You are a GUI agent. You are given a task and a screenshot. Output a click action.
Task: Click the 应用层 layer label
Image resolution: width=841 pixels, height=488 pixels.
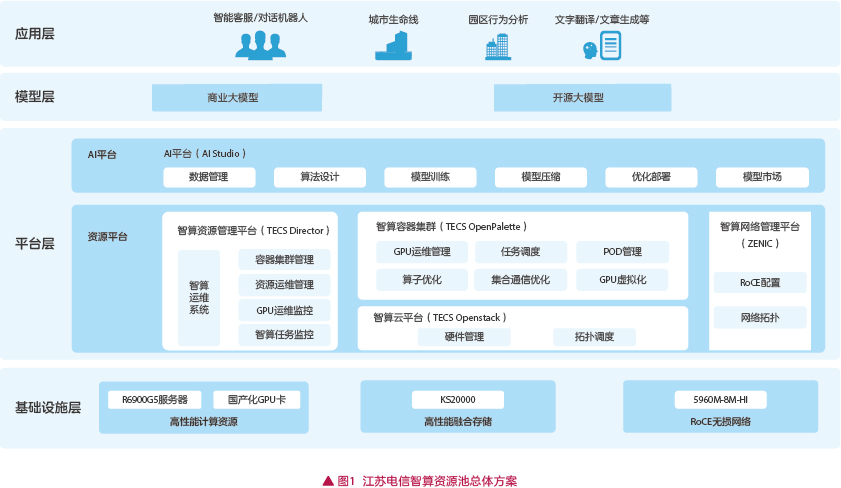point(35,34)
